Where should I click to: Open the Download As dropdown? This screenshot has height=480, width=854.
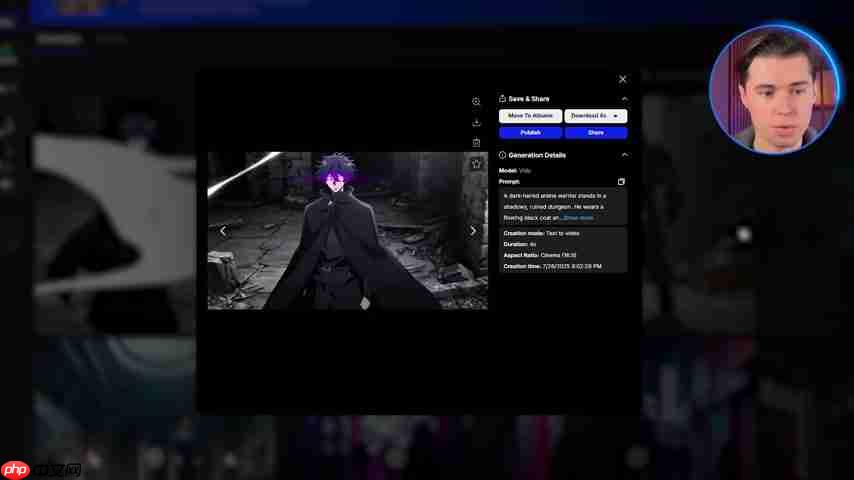coord(595,116)
